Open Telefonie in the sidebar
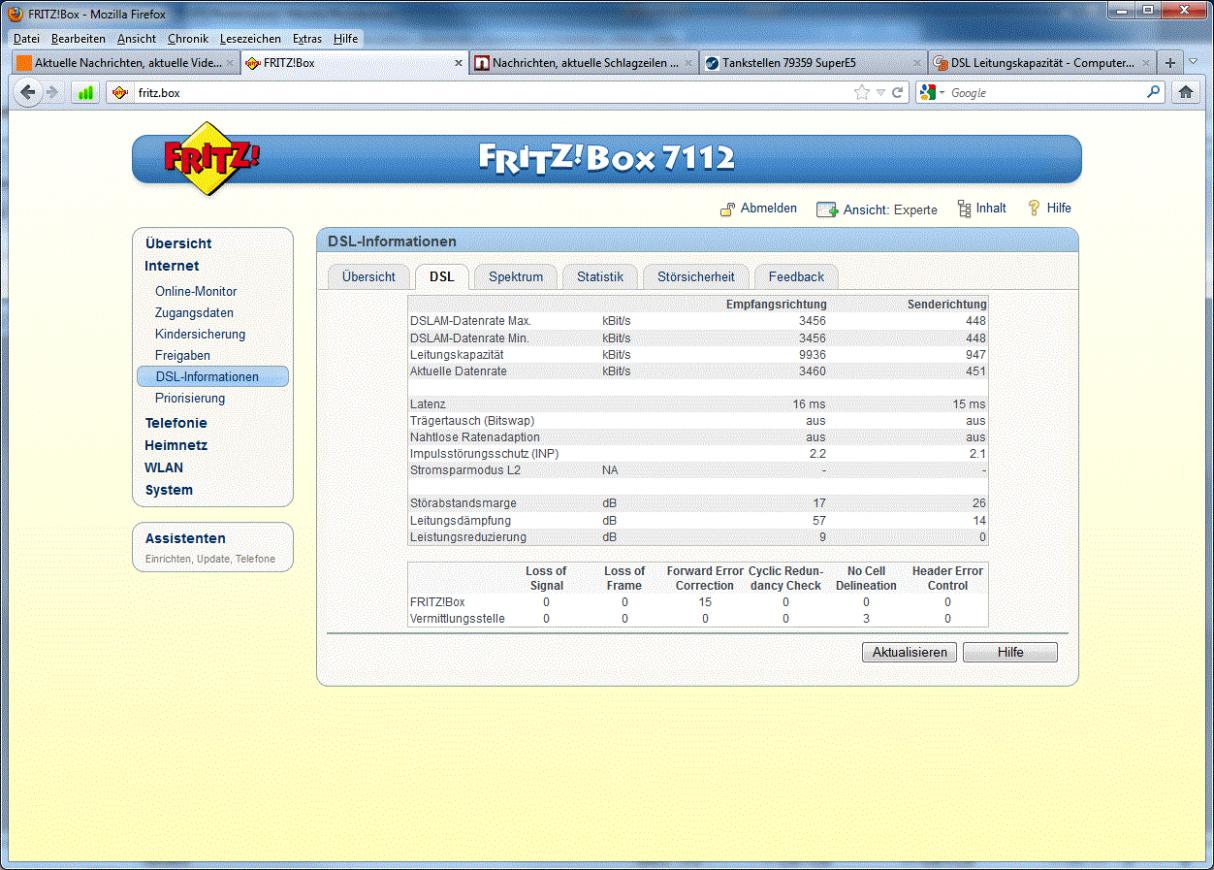1214x870 pixels. coord(176,423)
